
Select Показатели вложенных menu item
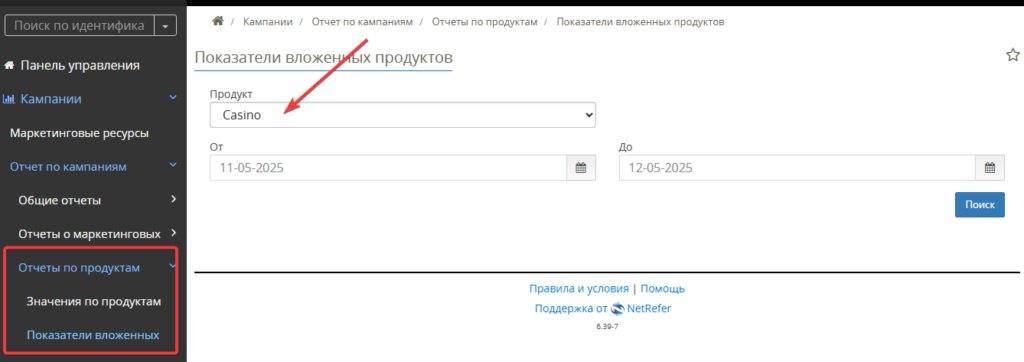[93, 335]
